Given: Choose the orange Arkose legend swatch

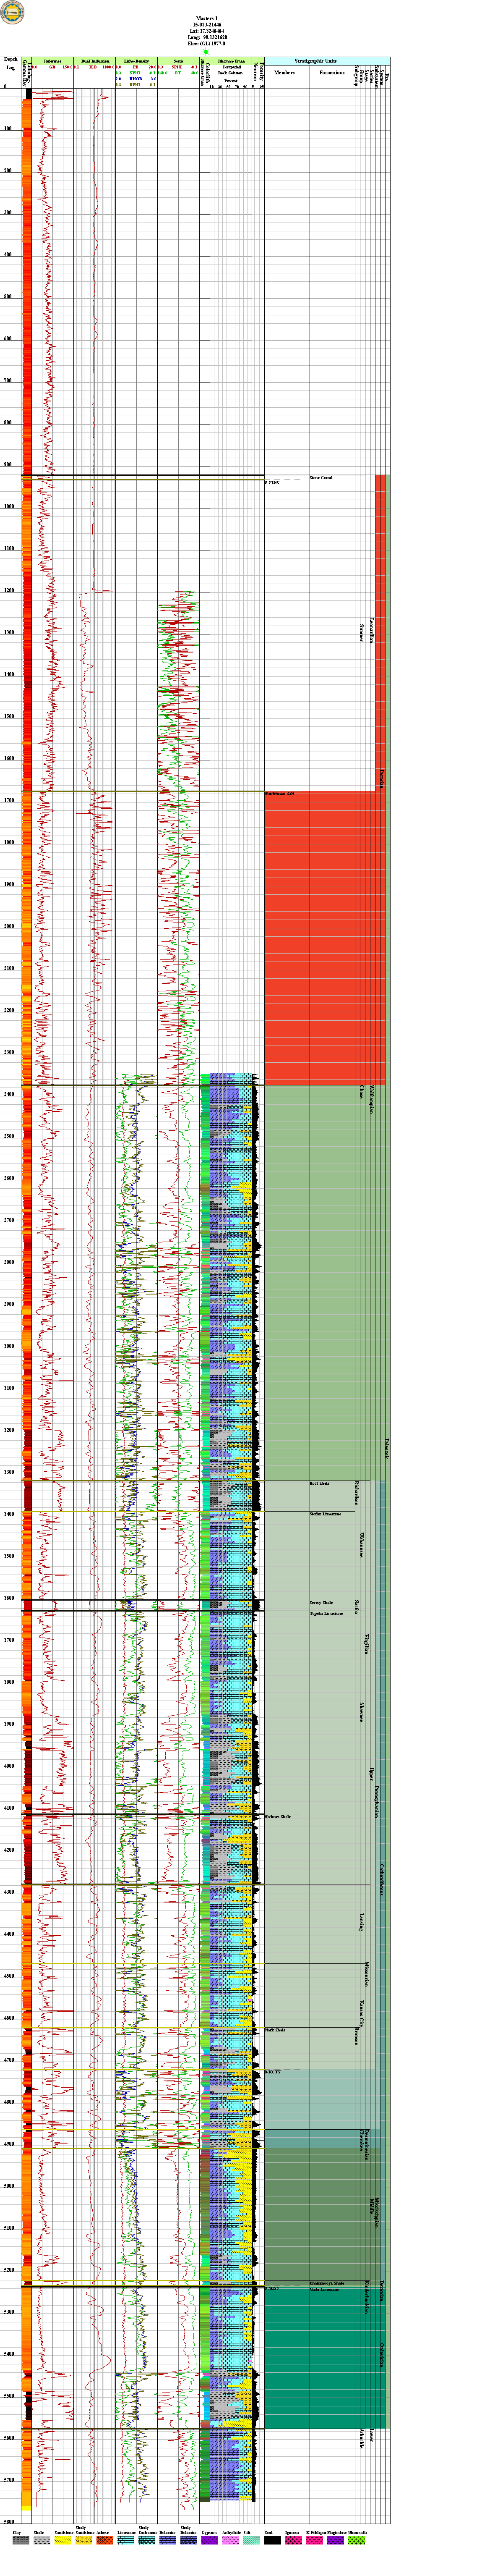Looking at the screenshot, I should tap(104, 2539).
